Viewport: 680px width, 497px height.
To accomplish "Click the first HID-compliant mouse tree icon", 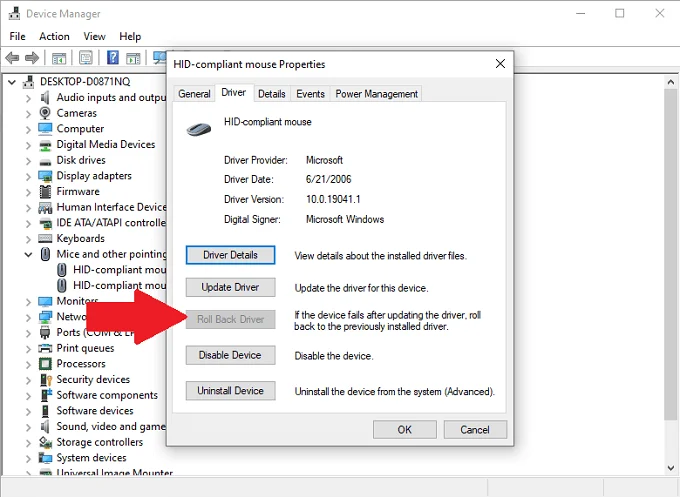I will click(62, 270).
